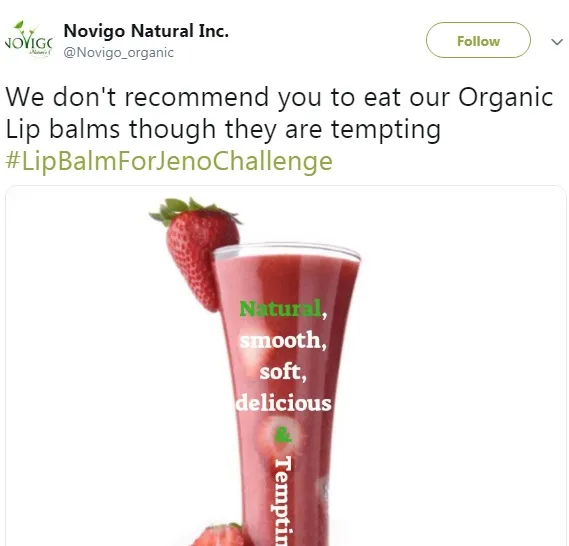Screen dimensions: 569x546
Task: Click the word "tempting" in tweet text
Action: [x=386, y=130]
